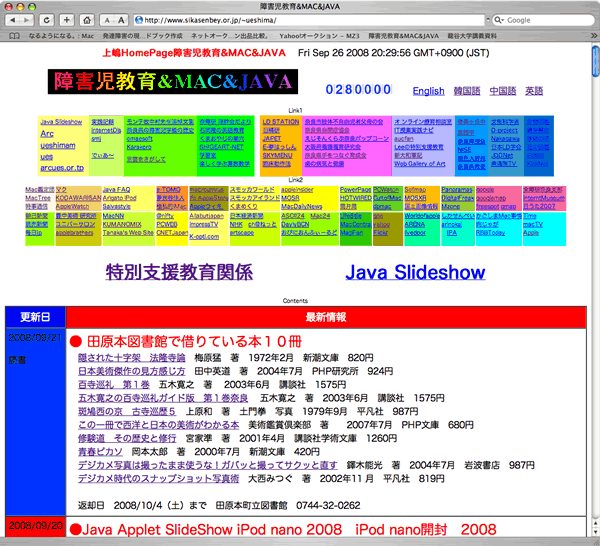This screenshot has height=546, width=600.
Task: Open the 英語 language link
Action: (x=534, y=91)
